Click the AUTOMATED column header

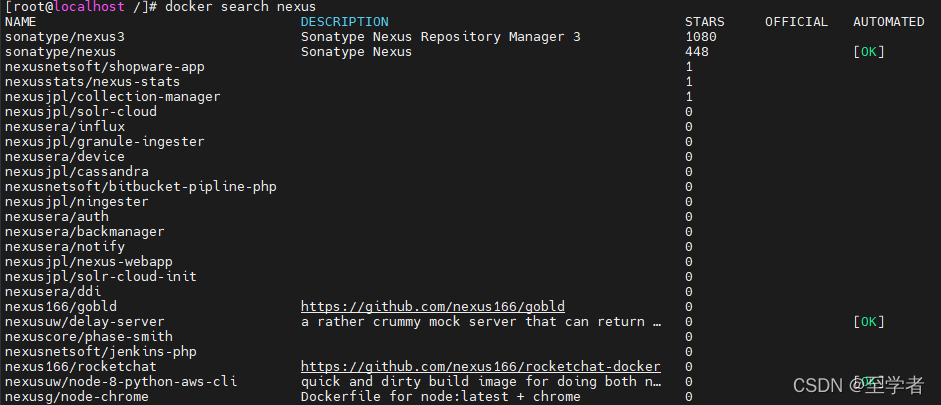[x=889, y=22]
